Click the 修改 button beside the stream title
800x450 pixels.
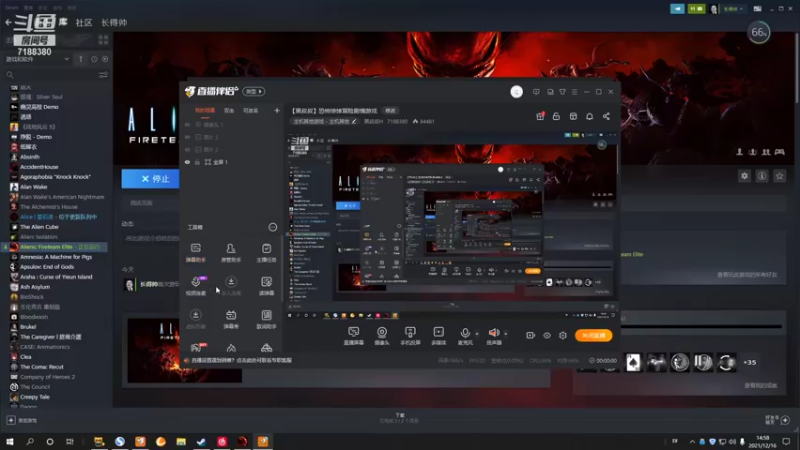(x=390, y=111)
